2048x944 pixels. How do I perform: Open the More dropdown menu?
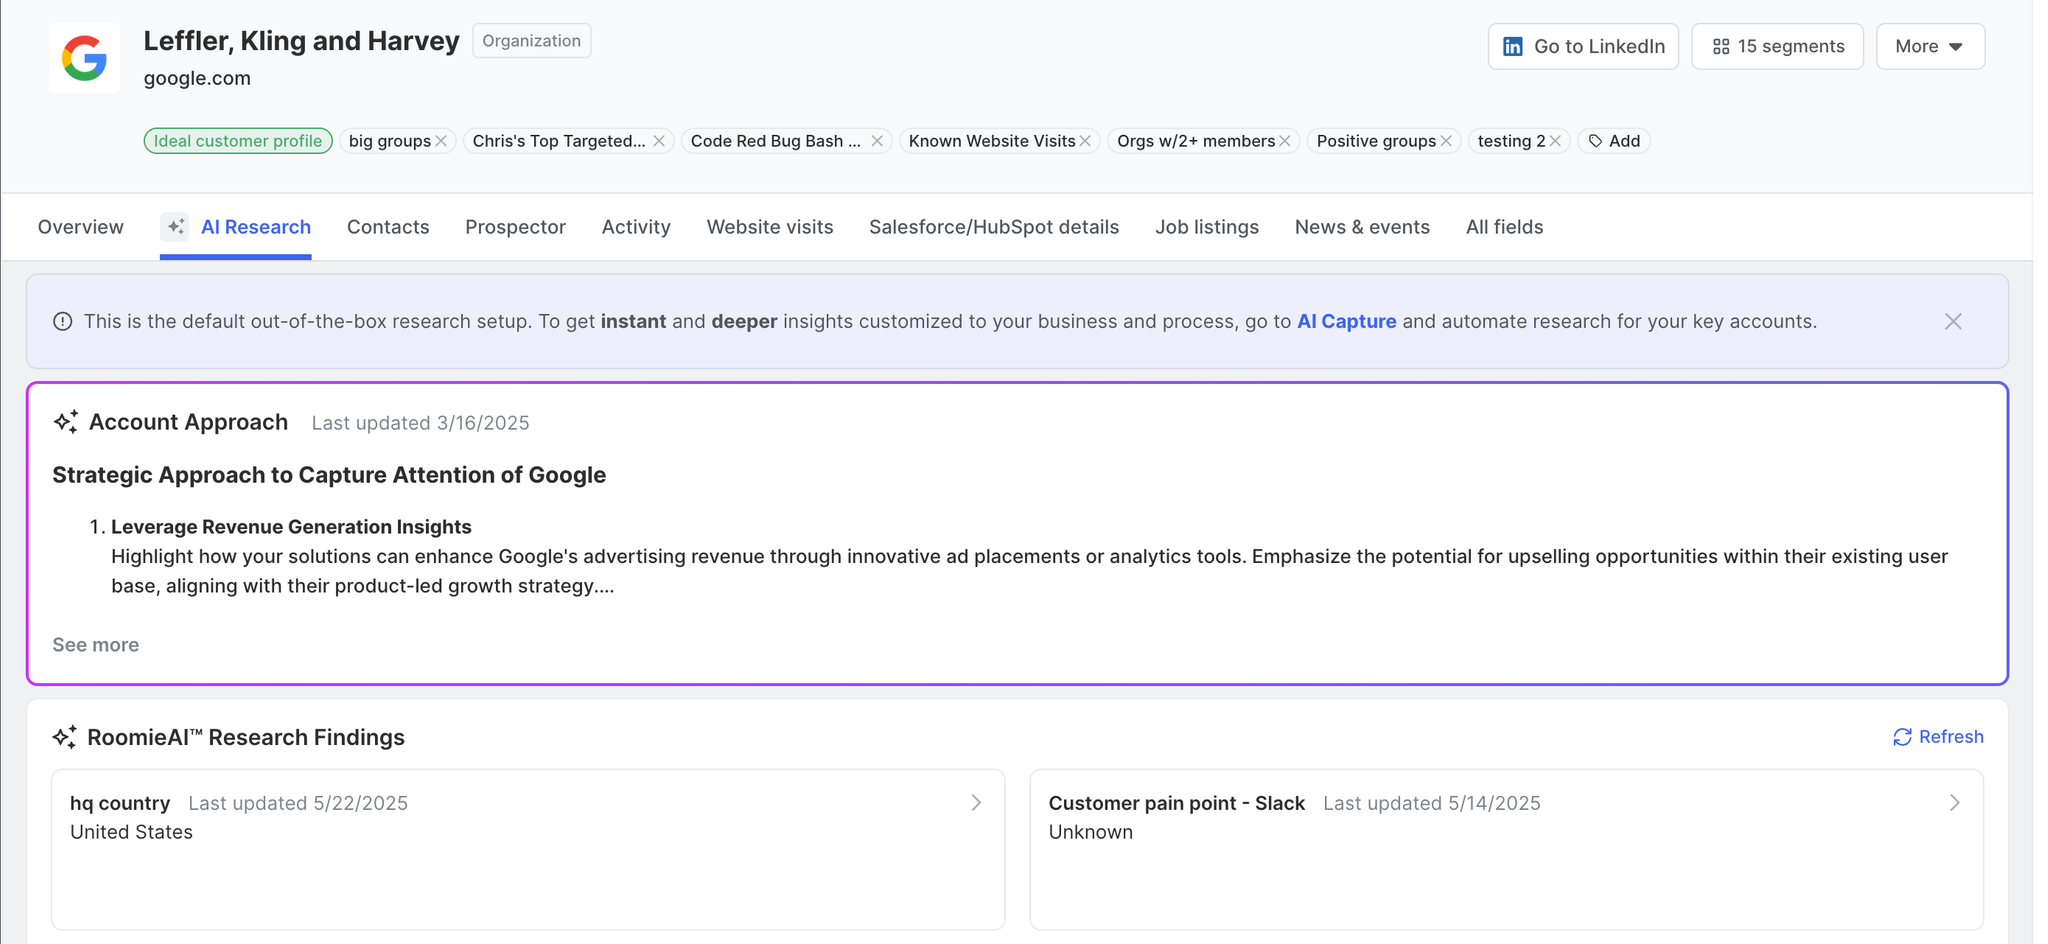pyautogui.click(x=1929, y=47)
